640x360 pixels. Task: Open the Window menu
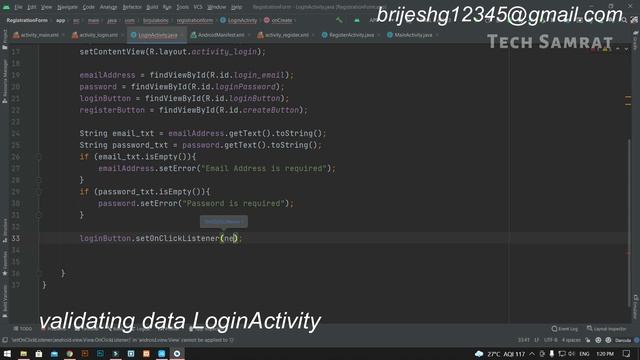[216, 7]
